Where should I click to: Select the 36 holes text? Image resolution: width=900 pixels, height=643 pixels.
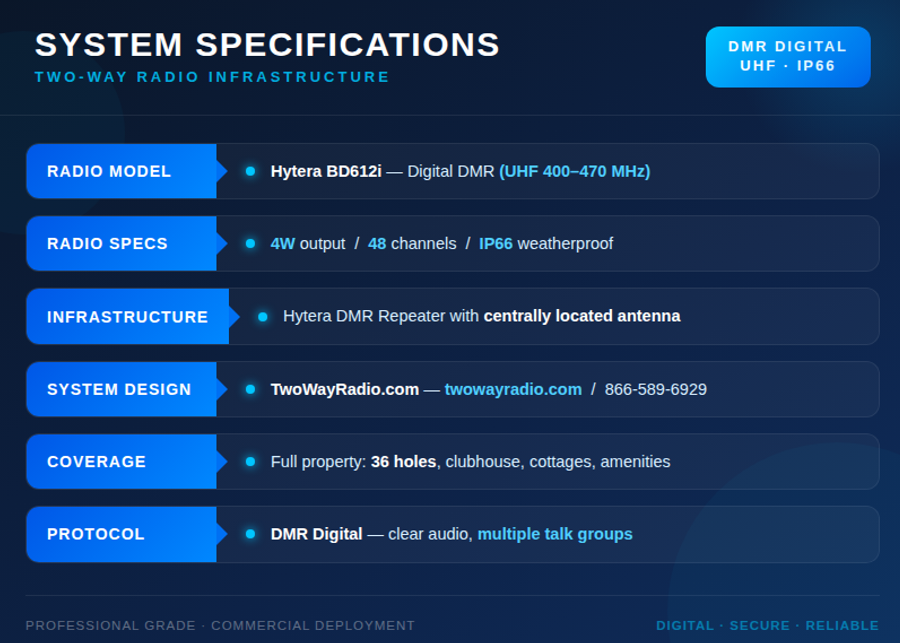click(x=404, y=462)
